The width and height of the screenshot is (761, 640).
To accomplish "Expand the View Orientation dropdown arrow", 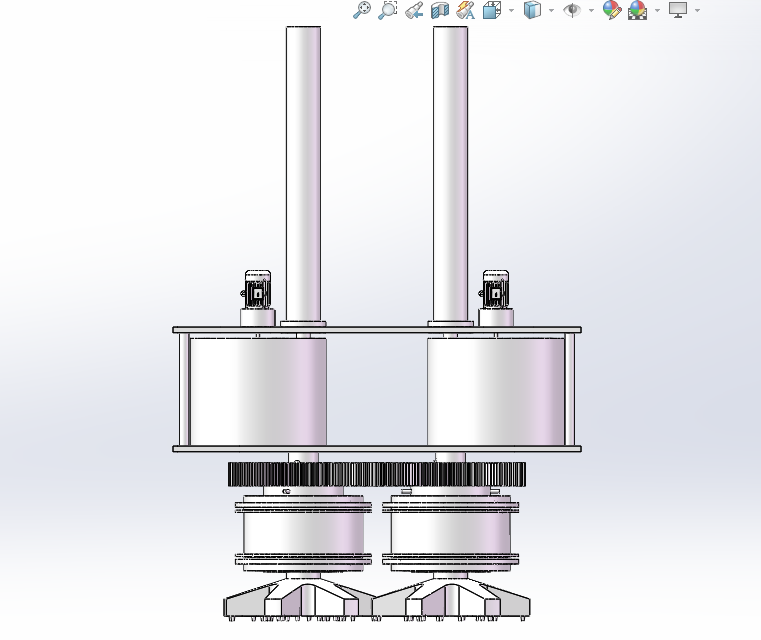I will (x=511, y=10).
